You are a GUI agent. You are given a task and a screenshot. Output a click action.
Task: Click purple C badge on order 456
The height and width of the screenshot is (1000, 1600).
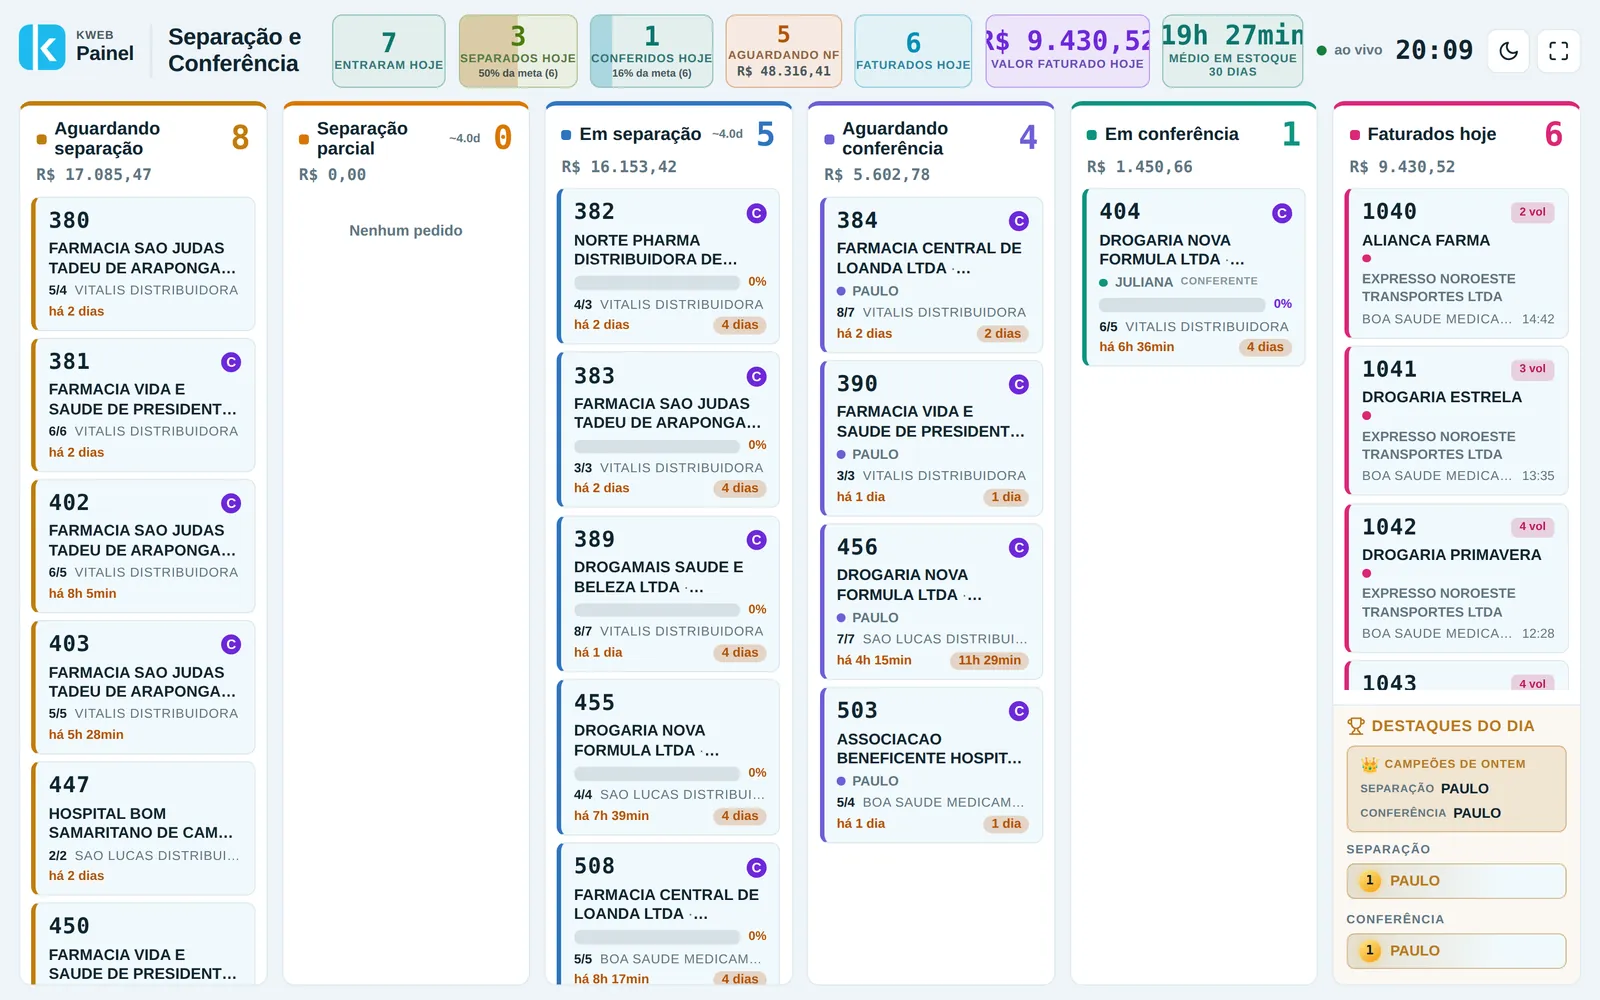pyautogui.click(x=1019, y=548)
